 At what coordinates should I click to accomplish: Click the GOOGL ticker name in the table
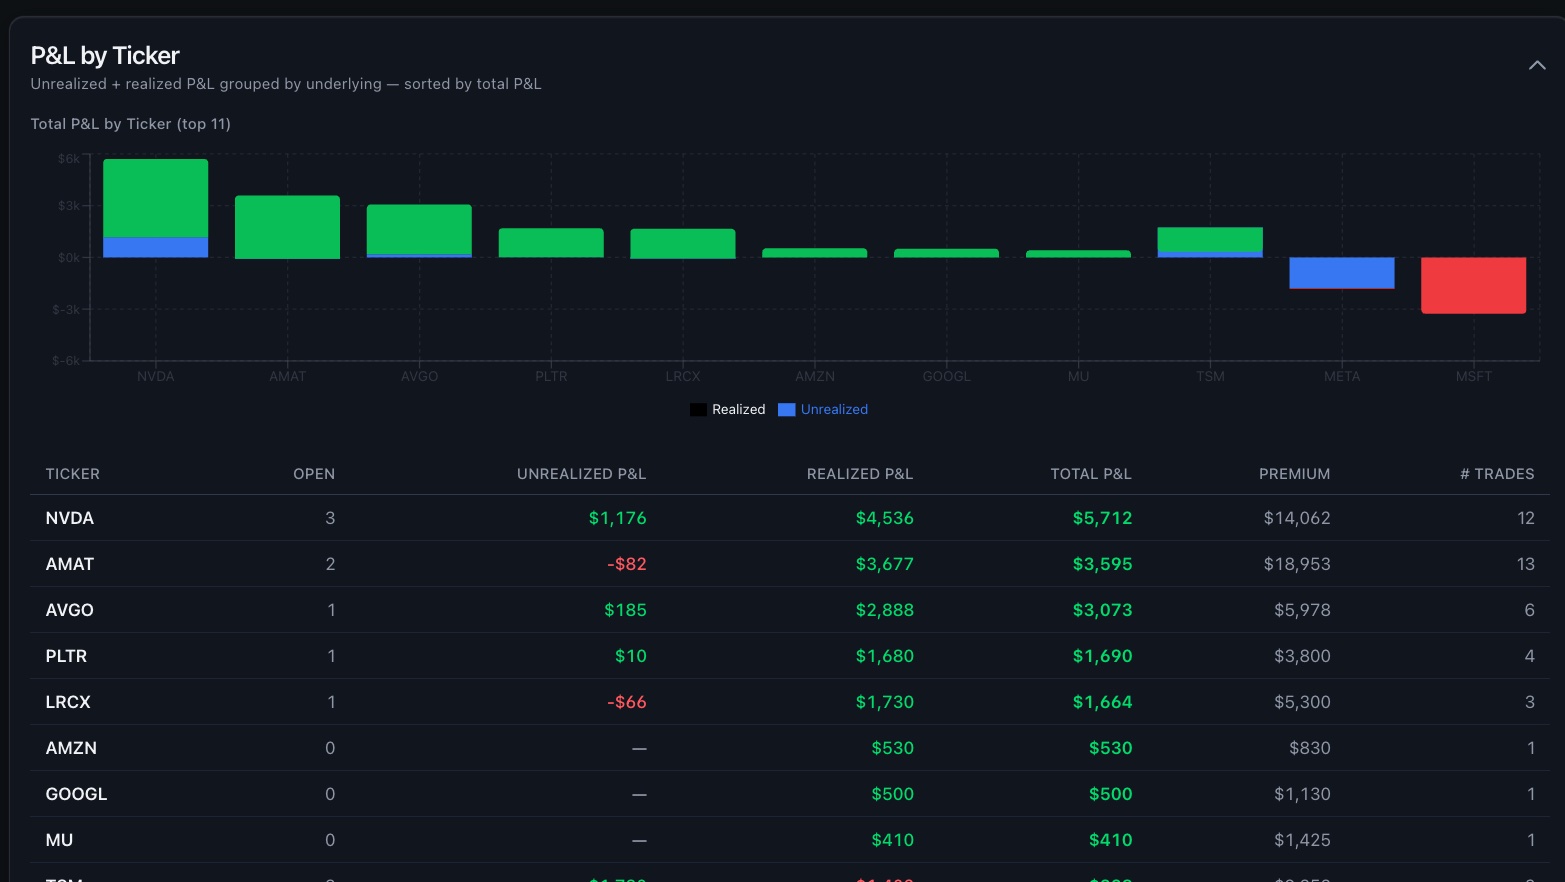coord(76,793)
